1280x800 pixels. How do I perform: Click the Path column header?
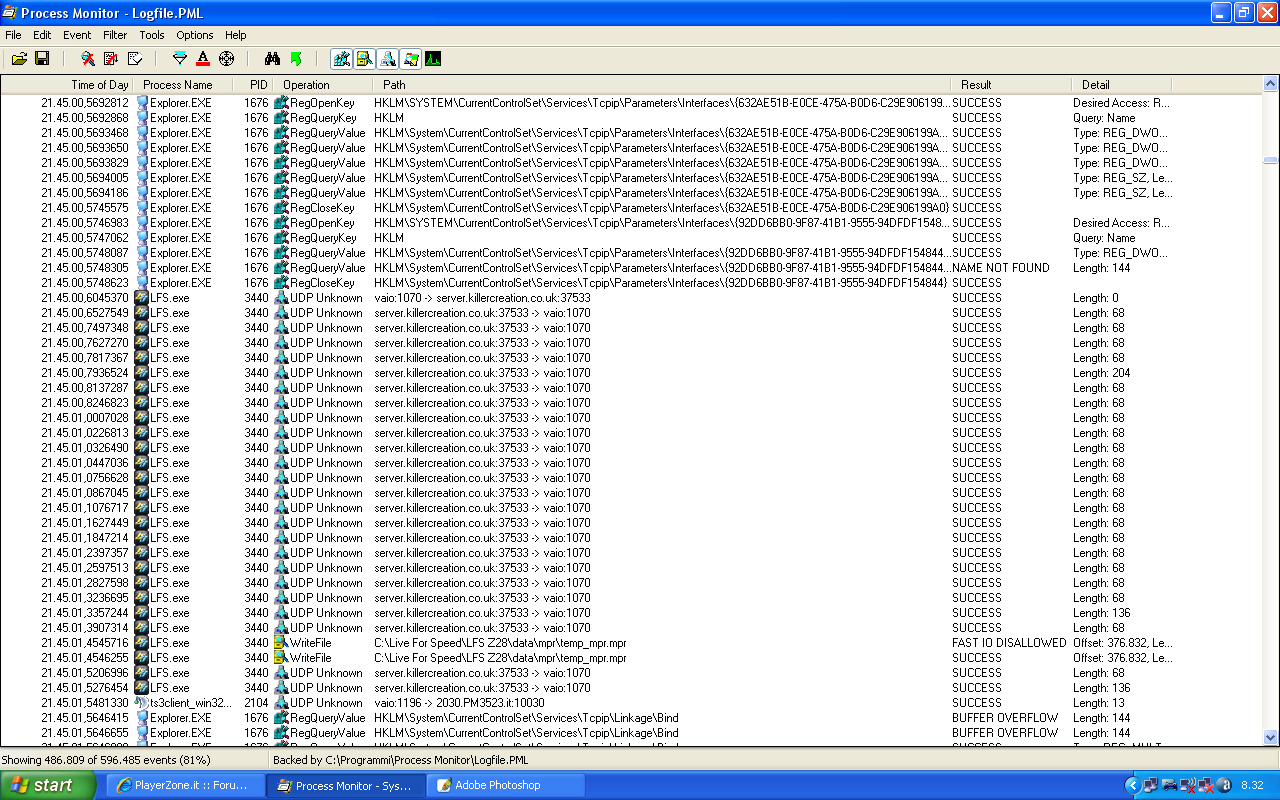[x=662, y=85]
